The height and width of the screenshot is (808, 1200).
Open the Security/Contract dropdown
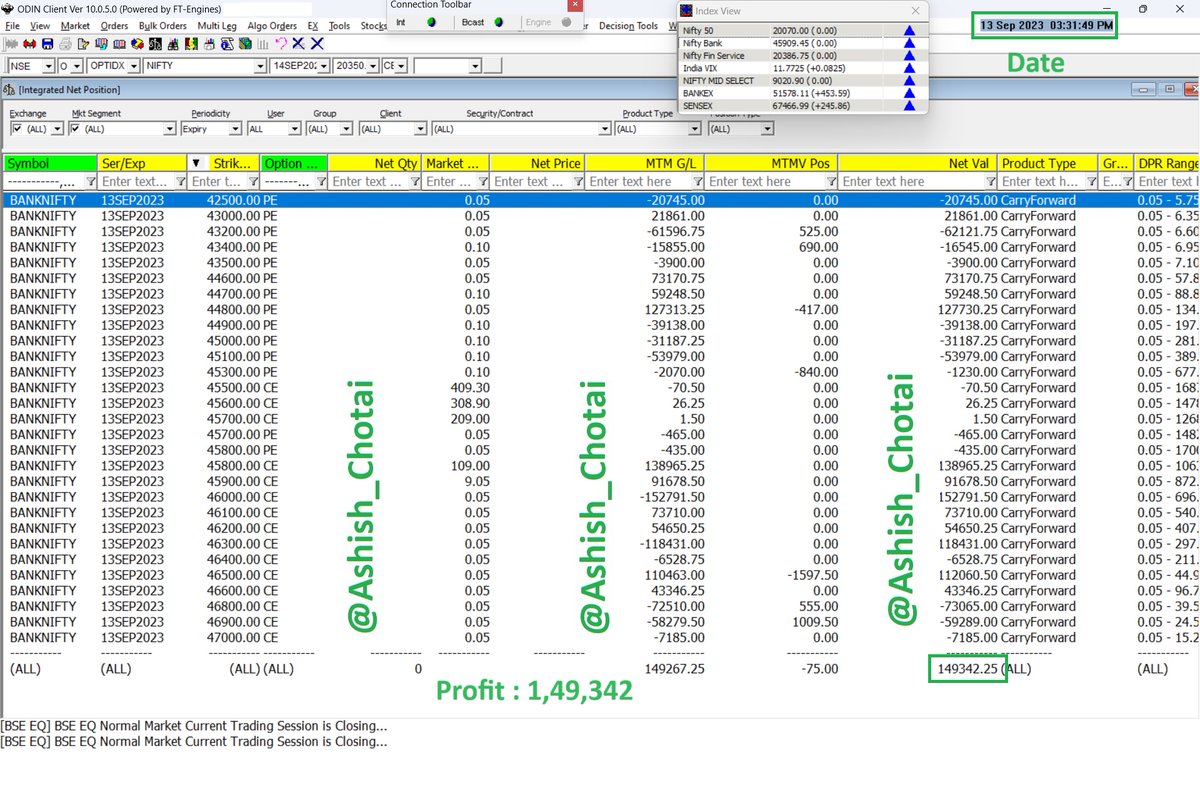tap(604, 129)
